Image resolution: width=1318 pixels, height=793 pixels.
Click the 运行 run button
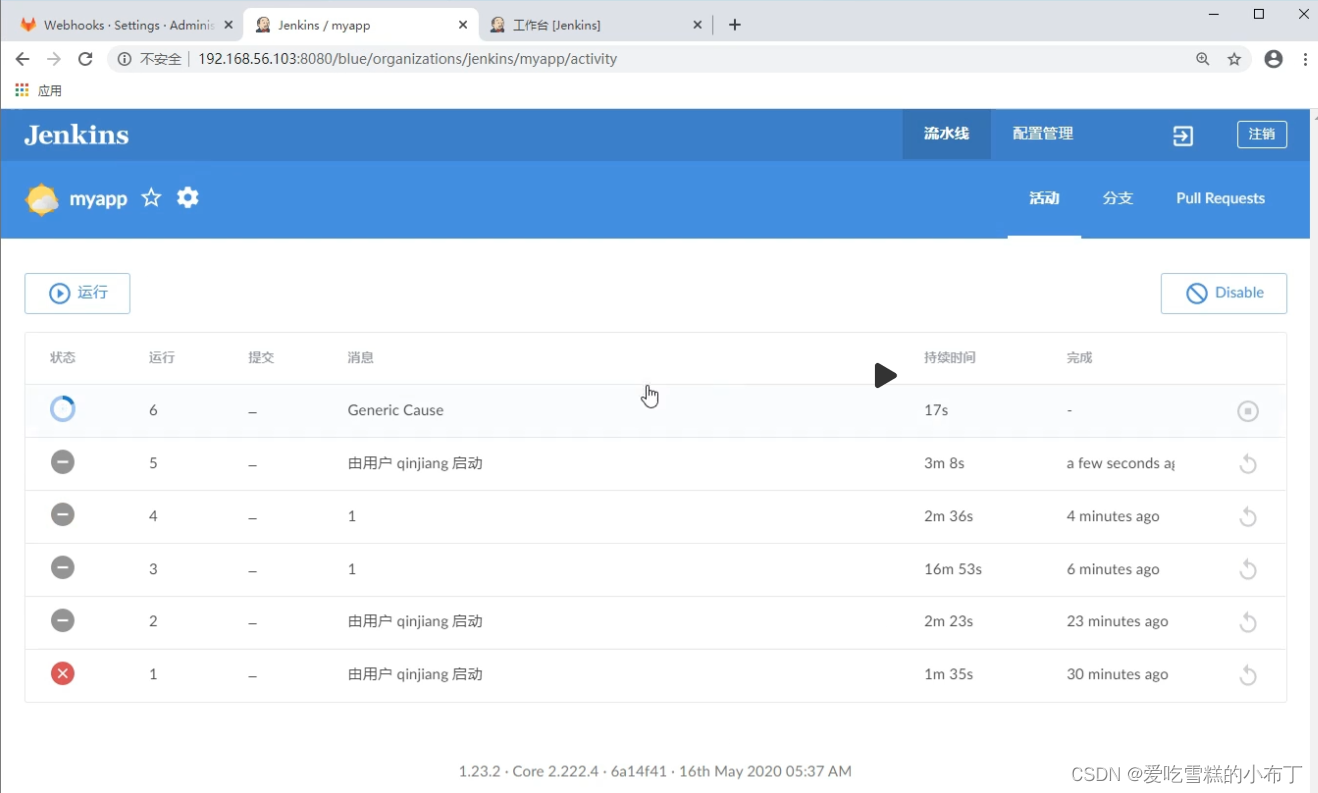point(77,293)
